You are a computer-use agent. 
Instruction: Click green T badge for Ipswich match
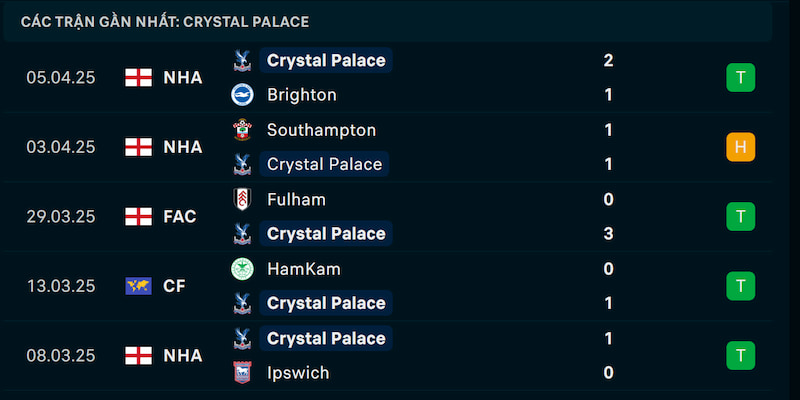pos(741,356)
